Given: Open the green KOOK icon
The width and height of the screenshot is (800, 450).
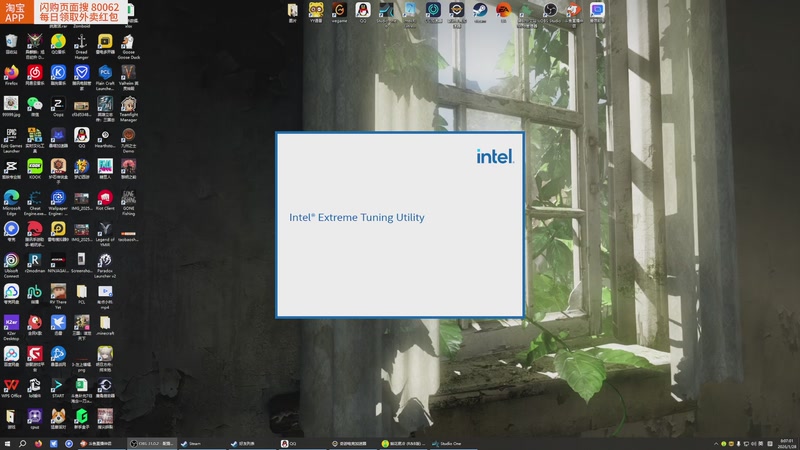Looking at the screenshot, I should [x=35, y=168].
